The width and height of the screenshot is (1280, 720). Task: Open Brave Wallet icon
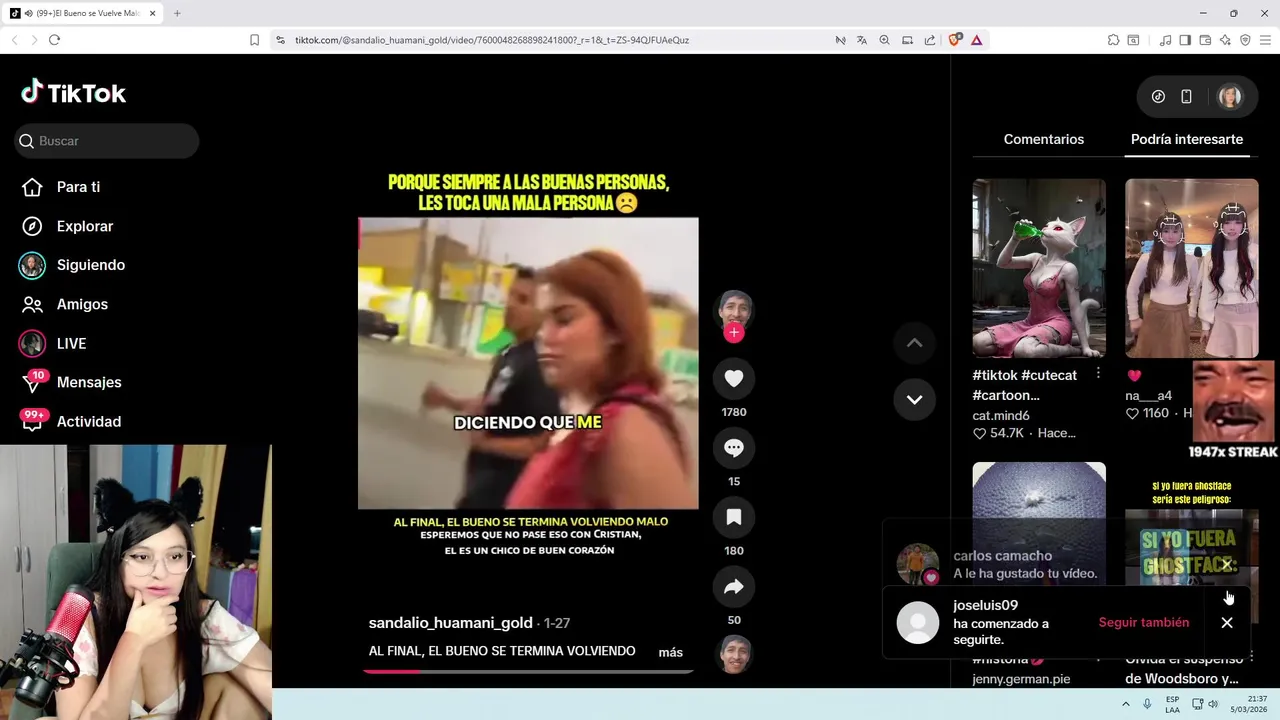point(1205,40)
